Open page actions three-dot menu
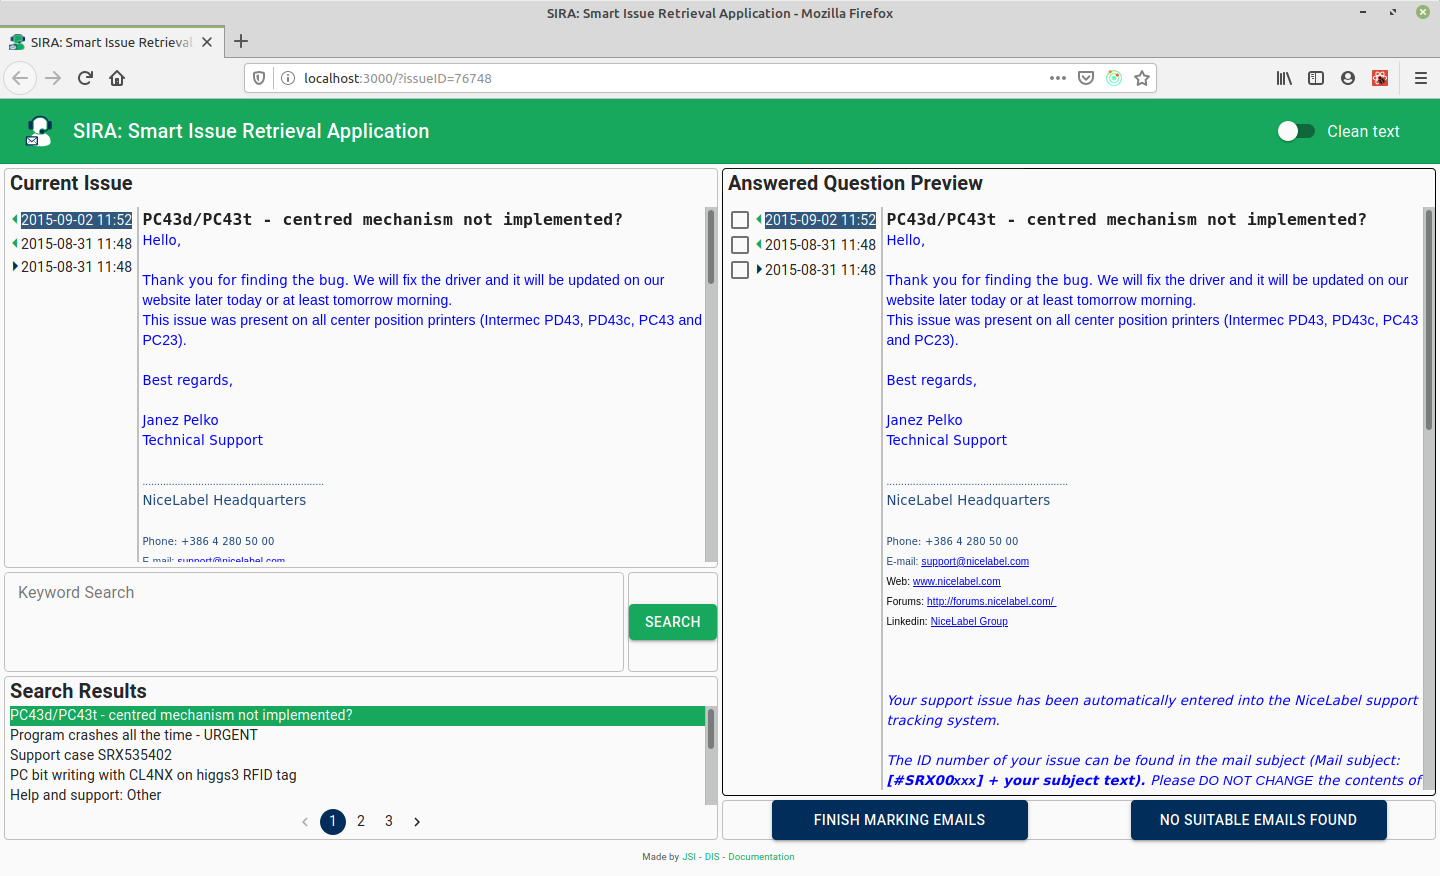Viewport: 1440px width, 876px height. (x=1057, y=78)
